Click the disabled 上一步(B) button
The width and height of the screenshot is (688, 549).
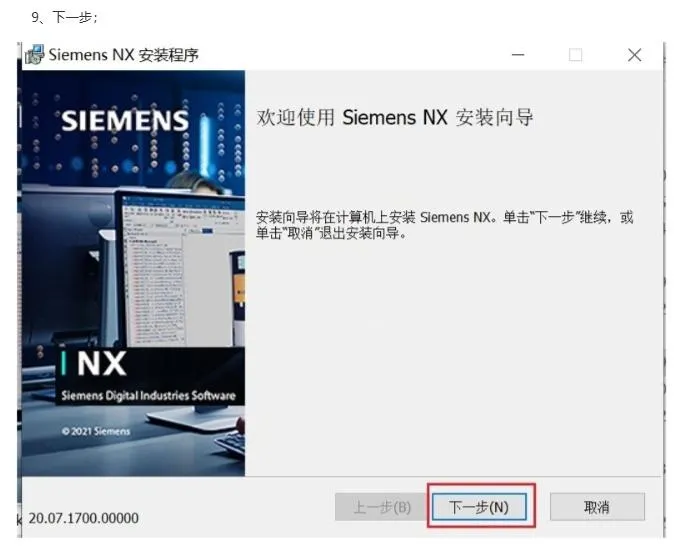381,507
